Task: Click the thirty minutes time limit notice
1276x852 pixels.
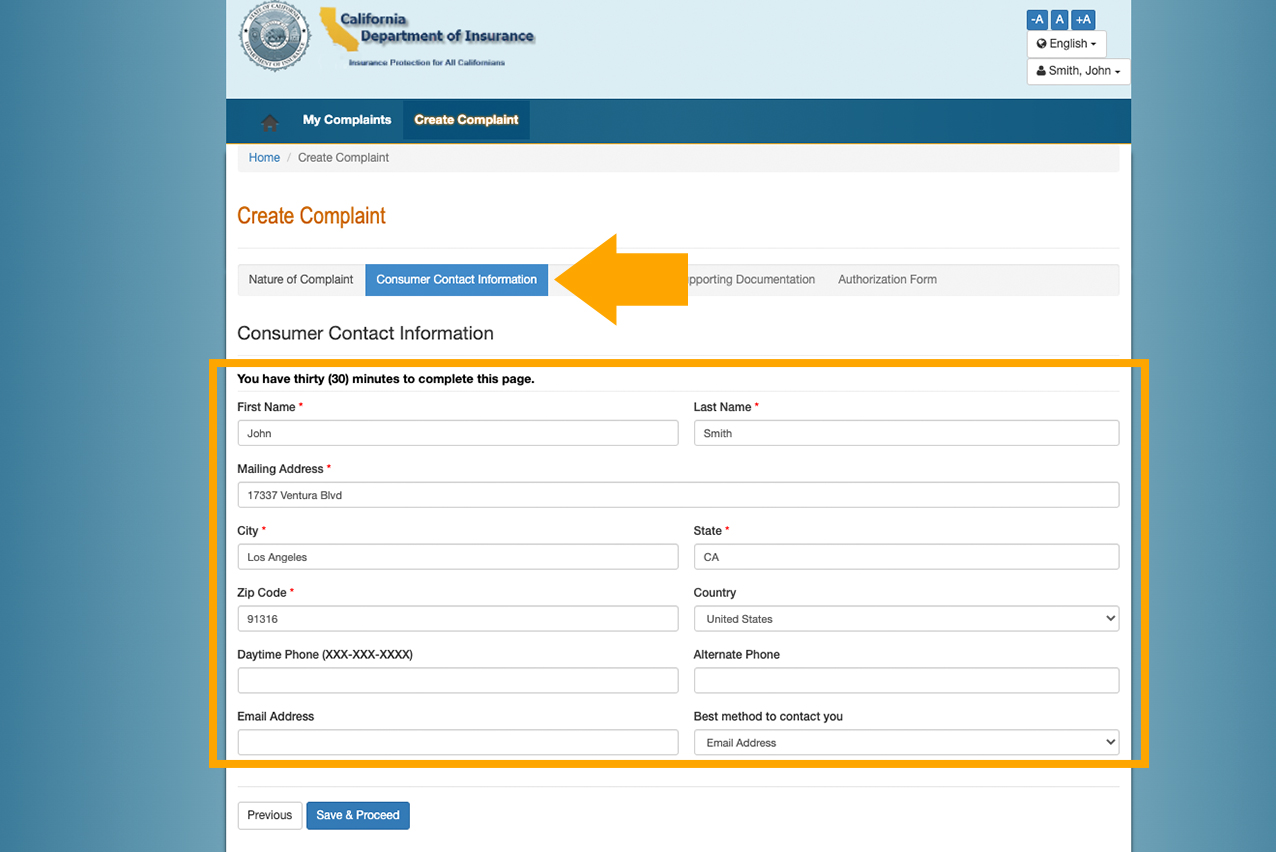Action: point(386,380)
